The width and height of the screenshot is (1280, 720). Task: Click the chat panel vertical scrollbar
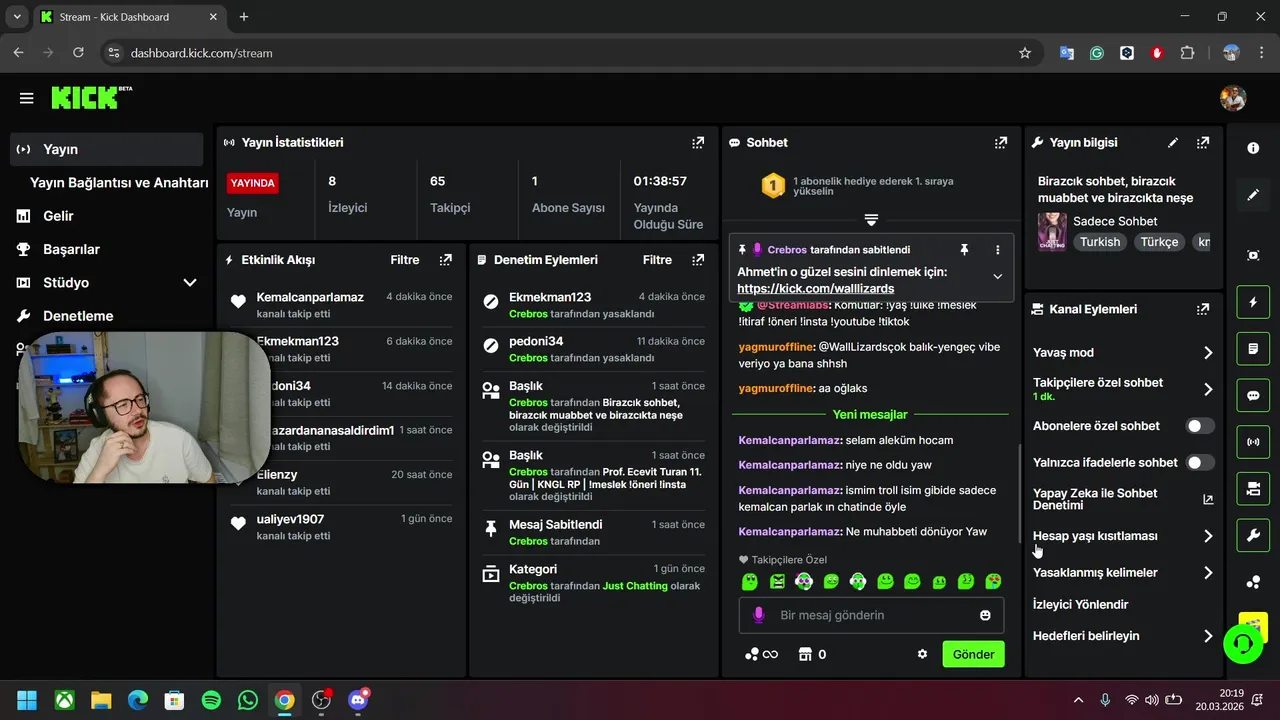click(x=1019, y=495)
